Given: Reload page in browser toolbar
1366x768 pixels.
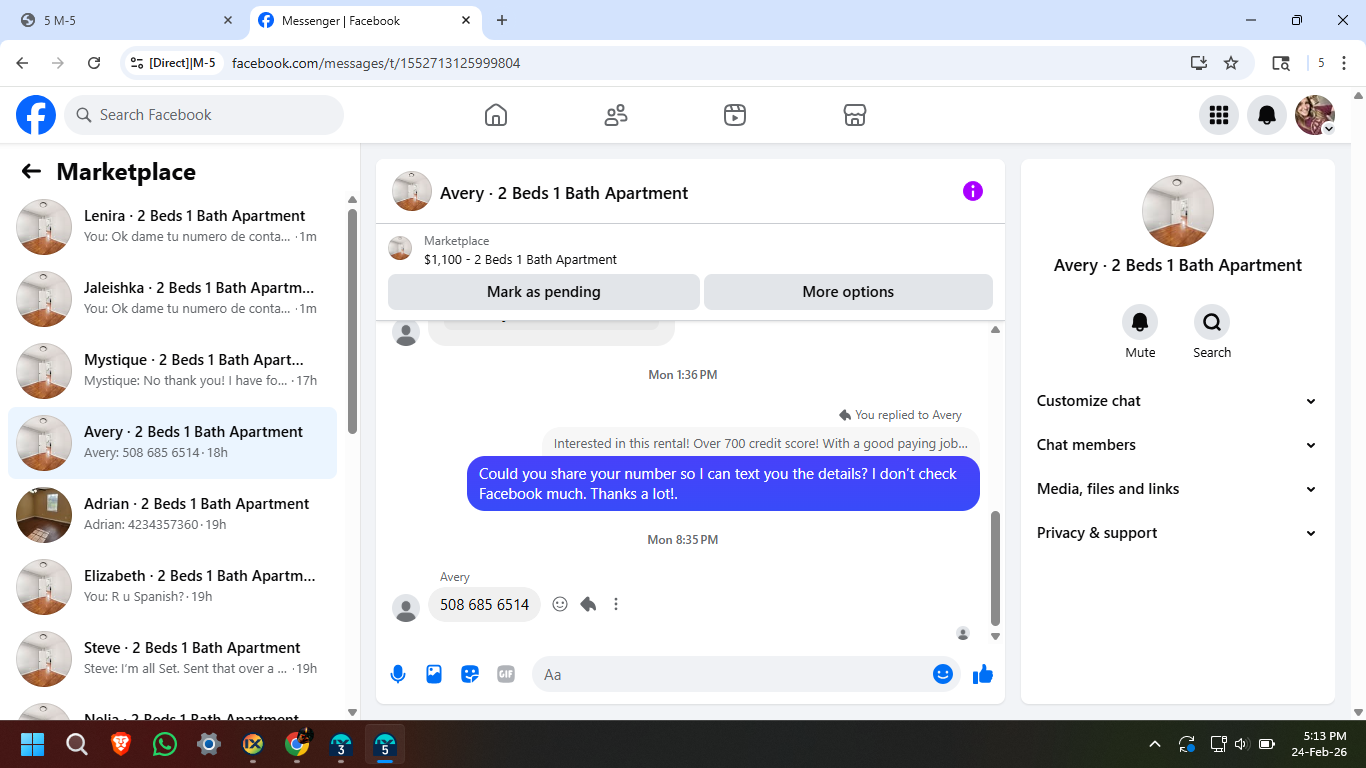Looking at the screenshot, I should (94, 63).
